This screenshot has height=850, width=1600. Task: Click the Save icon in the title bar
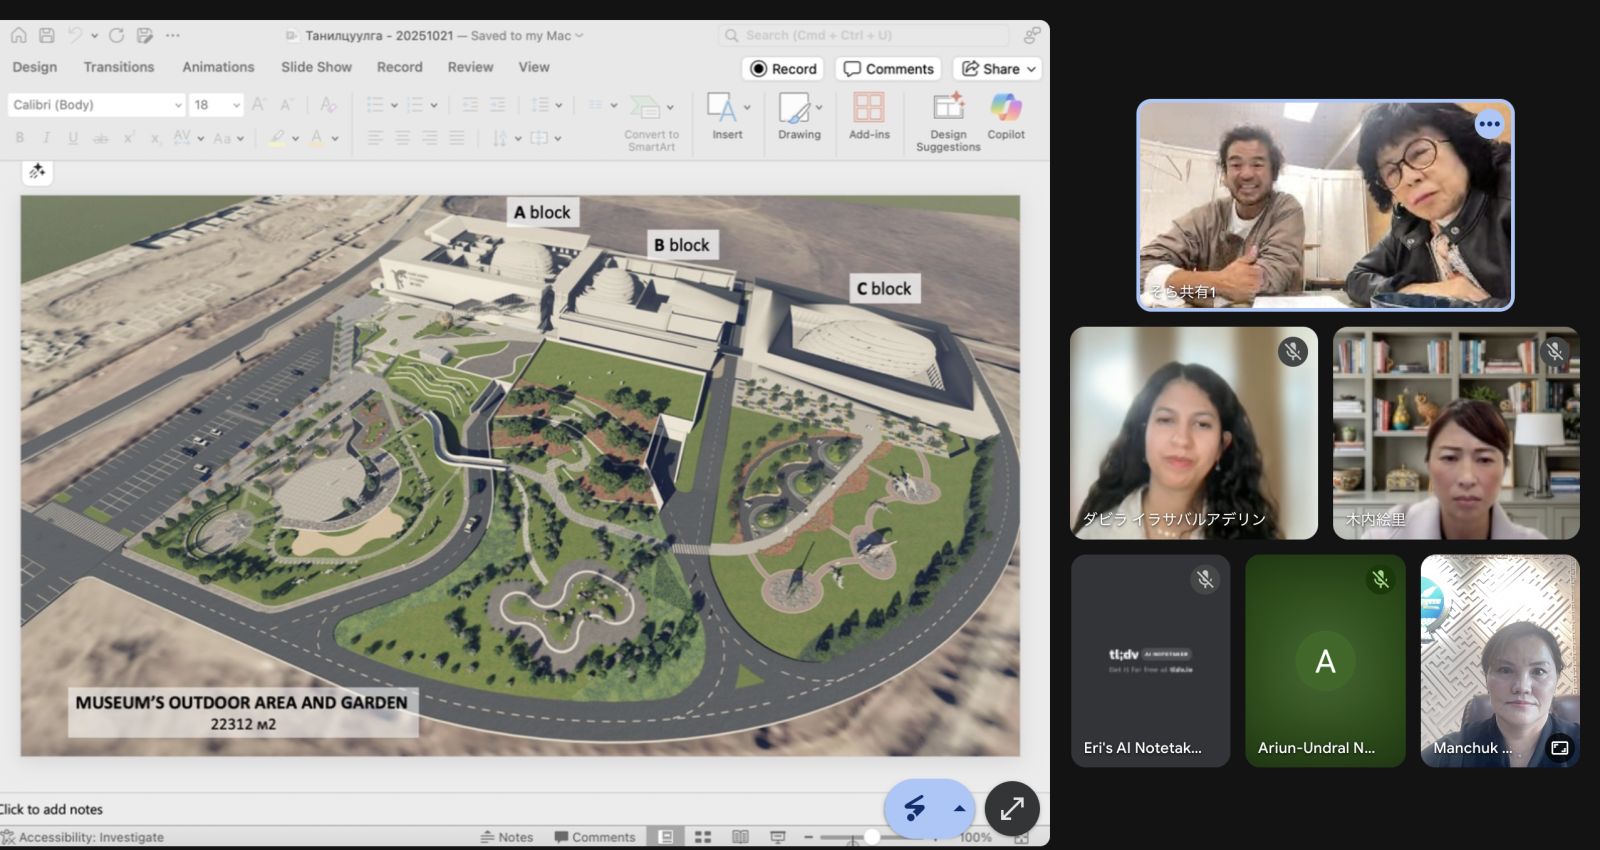point(46,35)
